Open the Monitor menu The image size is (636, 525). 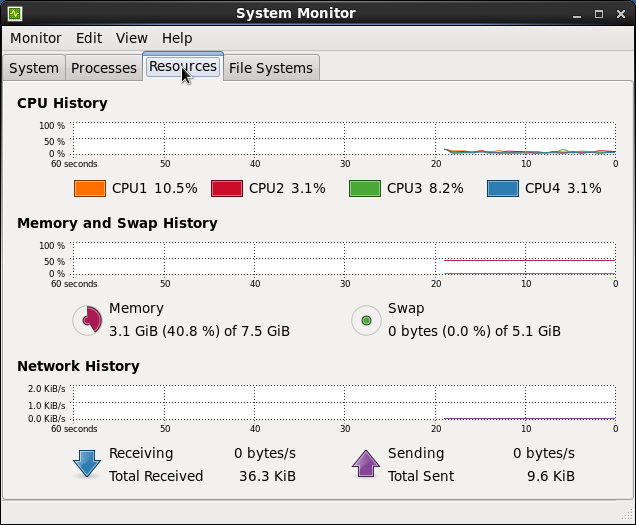click(x=36, y=38)
